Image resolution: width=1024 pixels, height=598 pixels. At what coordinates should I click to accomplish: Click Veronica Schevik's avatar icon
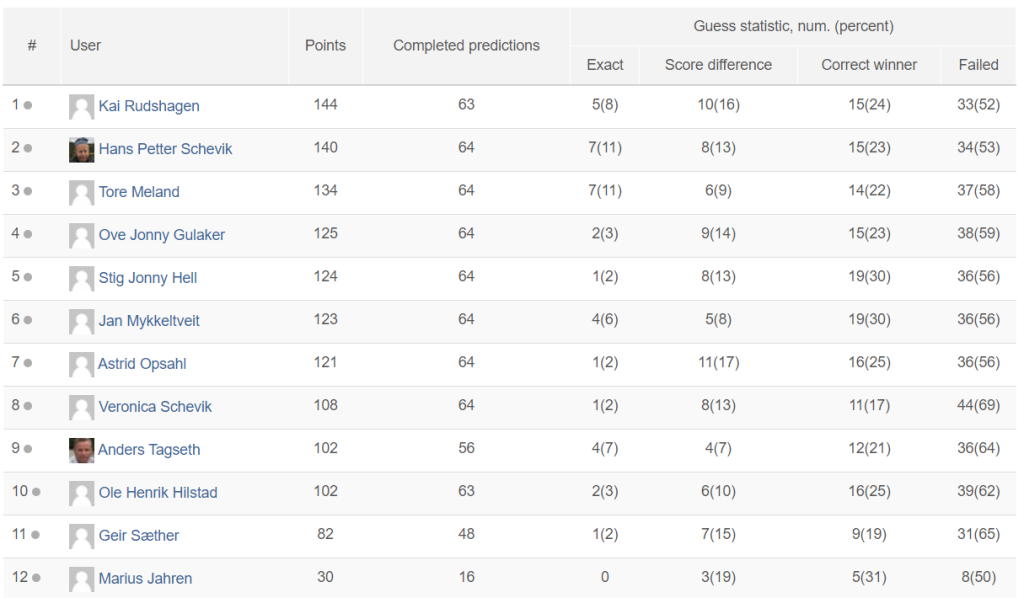81,407
